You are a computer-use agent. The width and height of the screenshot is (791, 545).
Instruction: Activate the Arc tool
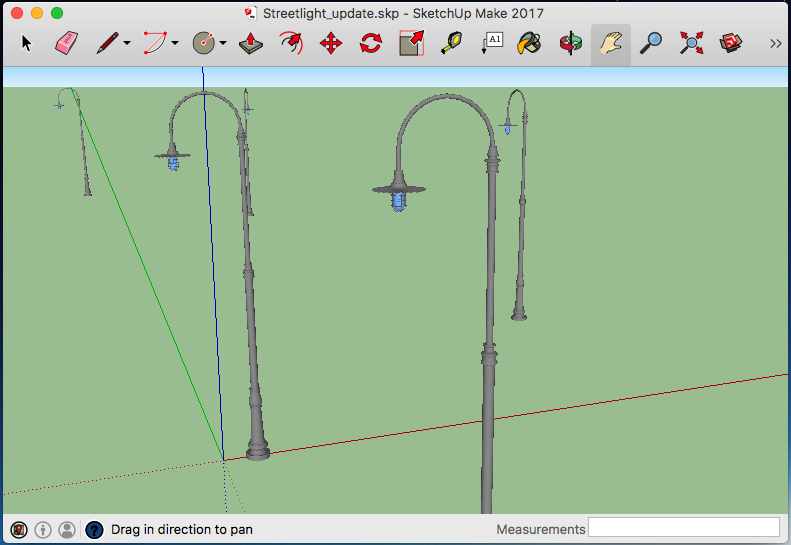[155, 43]
